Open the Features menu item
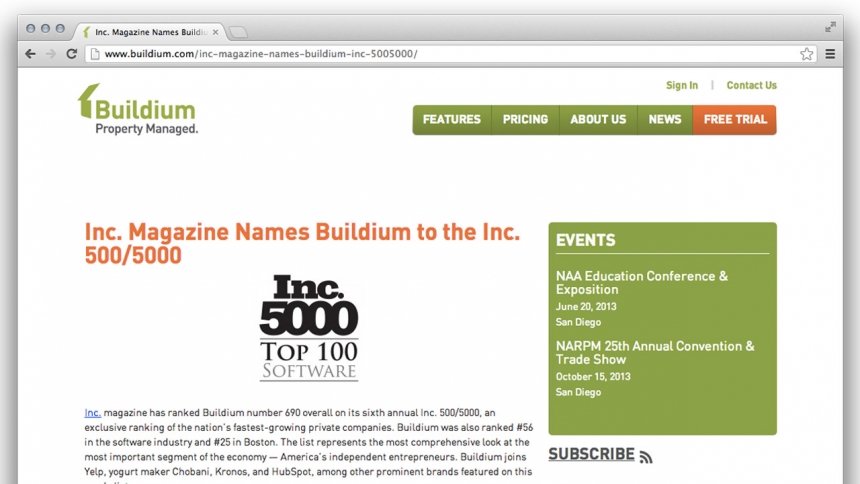 (451, 120)
